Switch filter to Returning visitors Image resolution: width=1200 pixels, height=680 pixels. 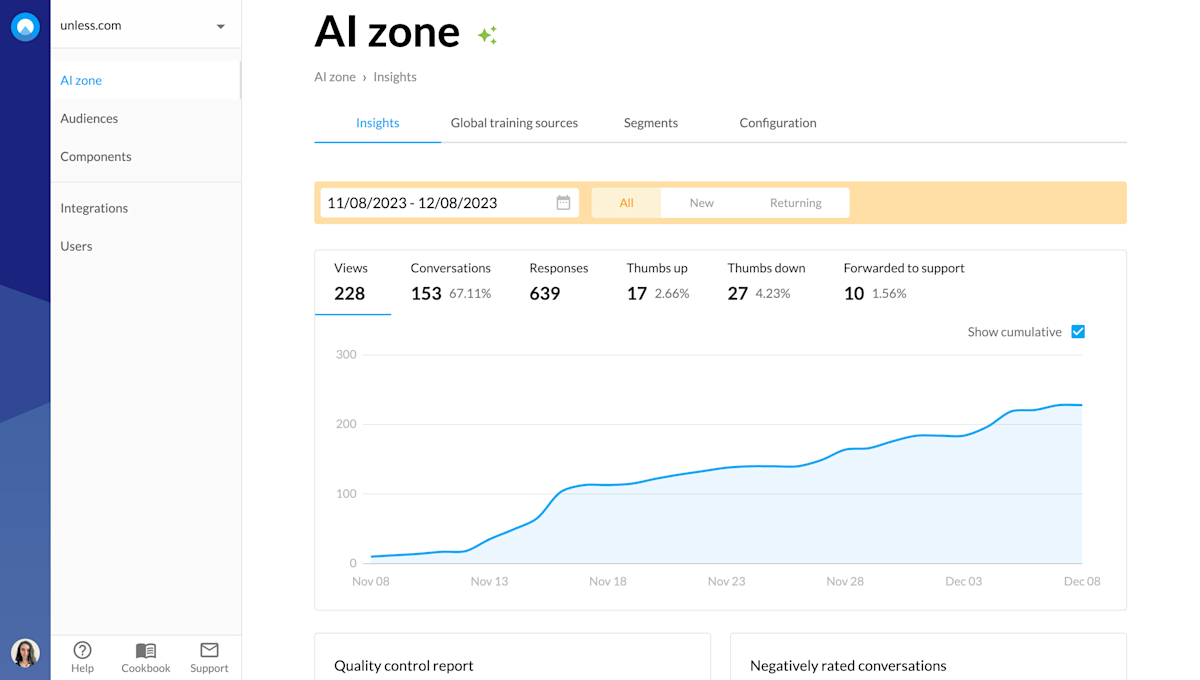[795, 202]
